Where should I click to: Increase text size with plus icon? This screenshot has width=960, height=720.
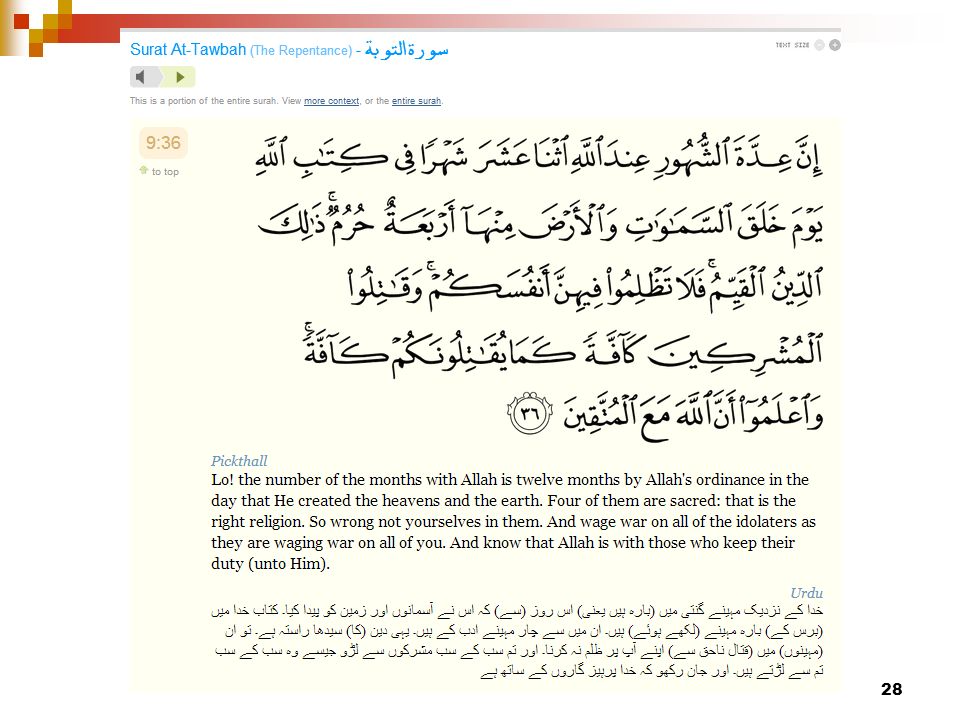pos(834,45)
